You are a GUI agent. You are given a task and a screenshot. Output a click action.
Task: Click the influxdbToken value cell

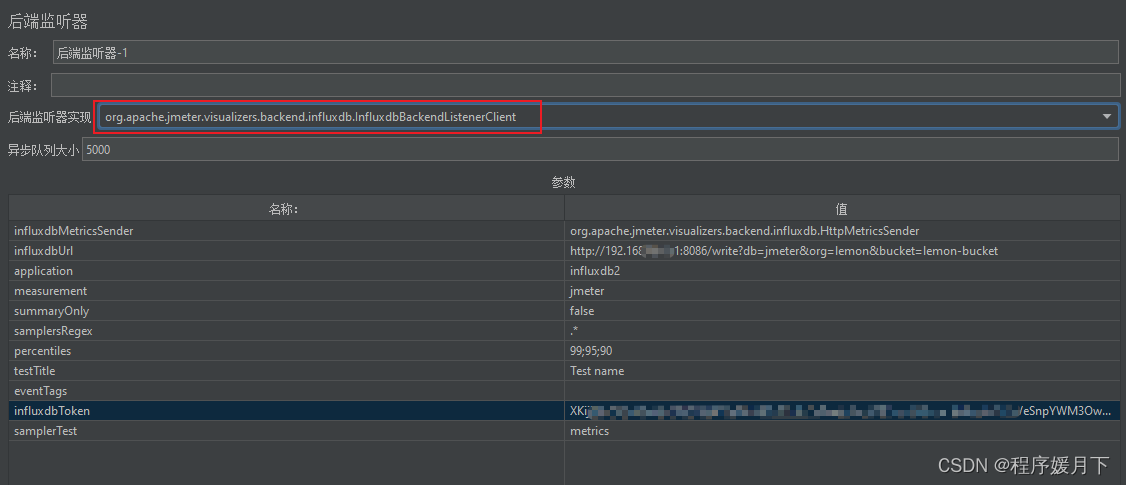click(842, 411)
